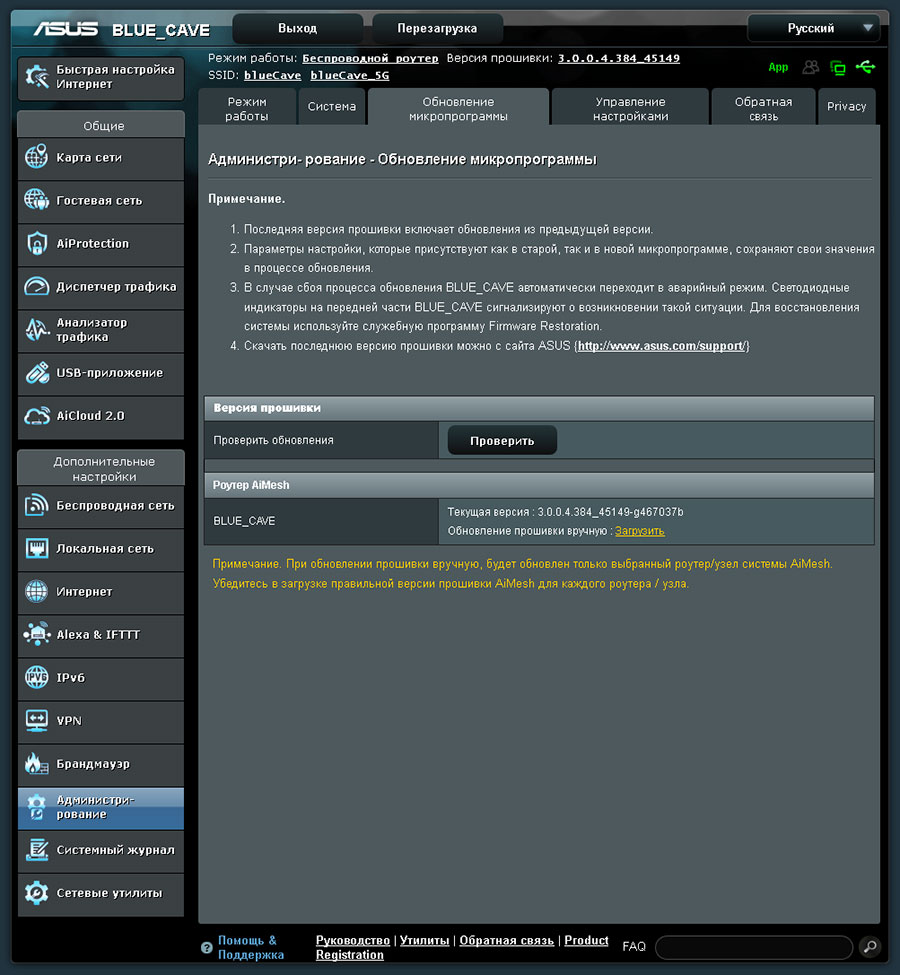The image size is (900, 975).
Task: Open the asus.com/support link
Action: coord(661,346)
